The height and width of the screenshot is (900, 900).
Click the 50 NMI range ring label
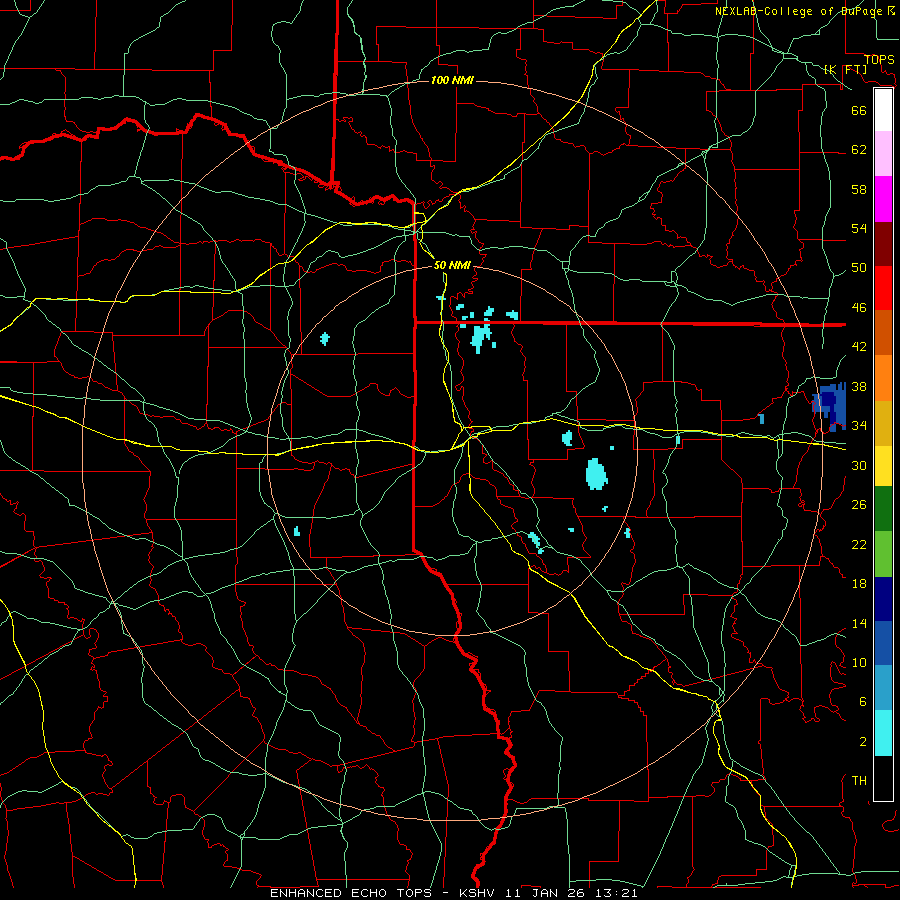pyautogui.click(x=452, y=265)
